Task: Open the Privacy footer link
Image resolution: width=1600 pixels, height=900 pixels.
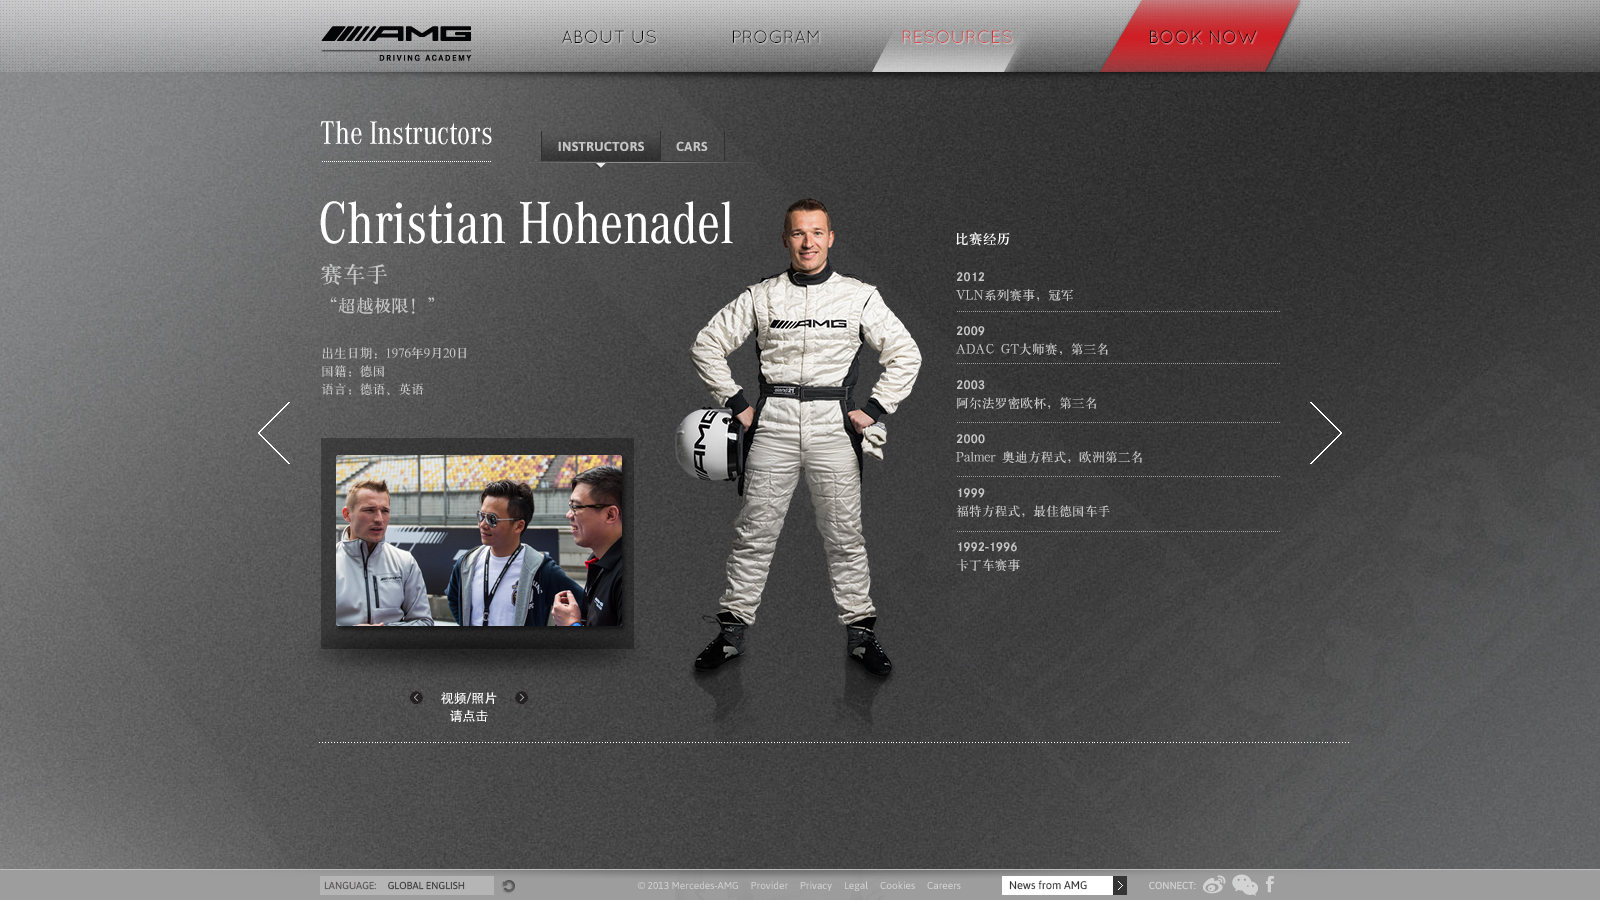Action: click(816, 886)
